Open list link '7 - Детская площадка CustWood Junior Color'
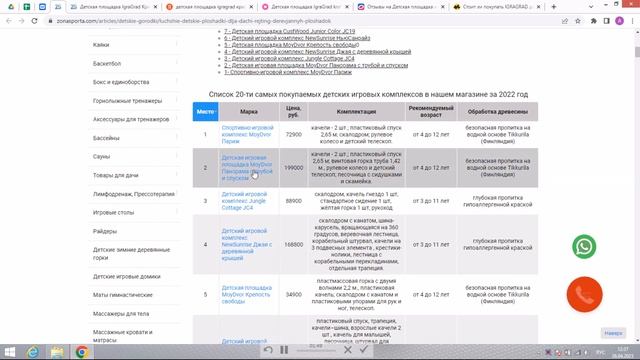Image resolution: width=640 pixels, height=360 pixels. 289,31
